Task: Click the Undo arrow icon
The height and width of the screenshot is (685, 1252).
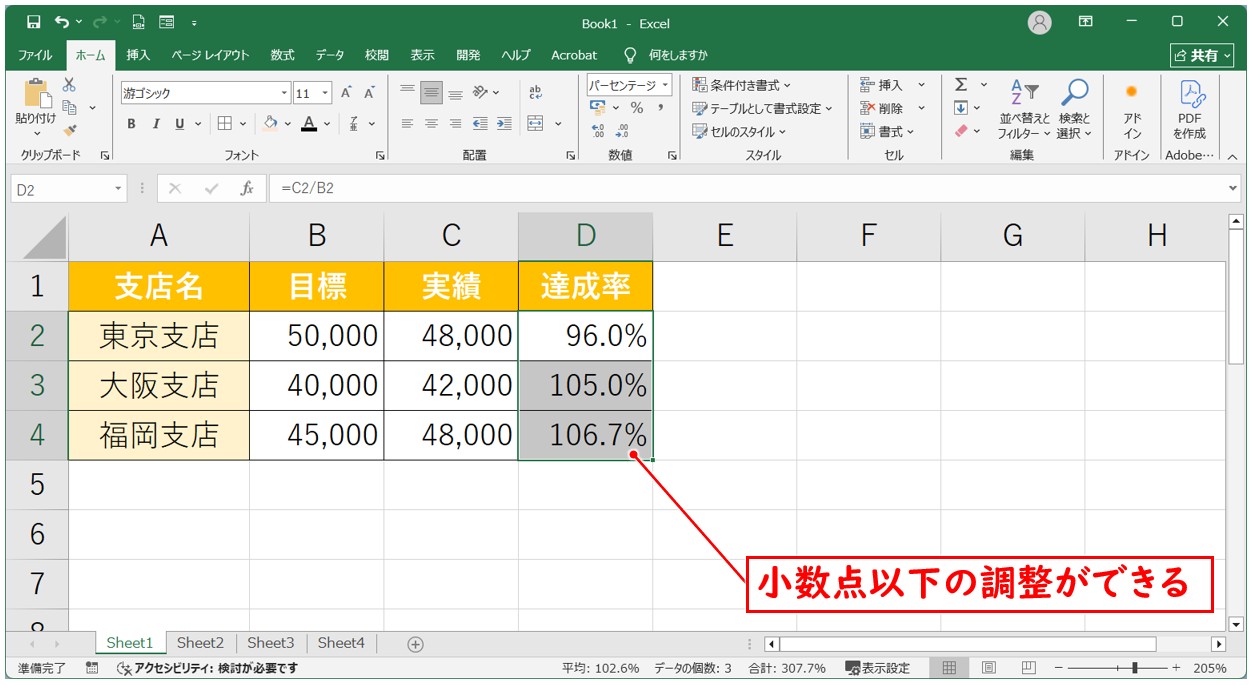Action: 63,22
